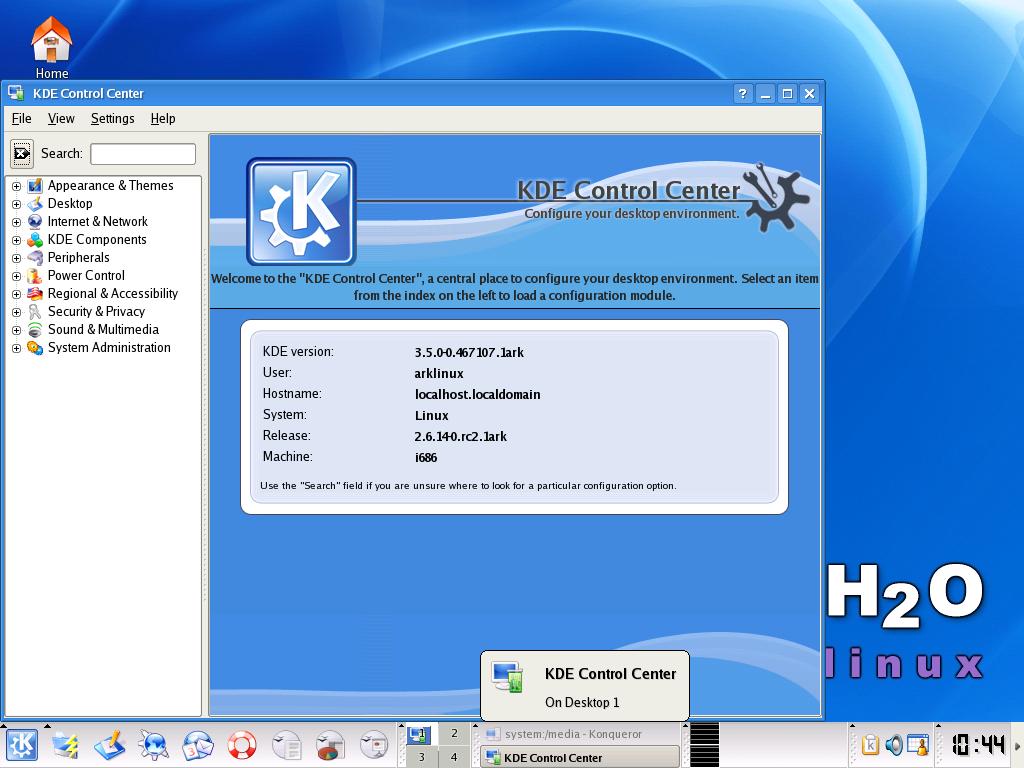
Task: Expand the Internet & Network node
Action: pyautogui.click(x=16, y=222)
